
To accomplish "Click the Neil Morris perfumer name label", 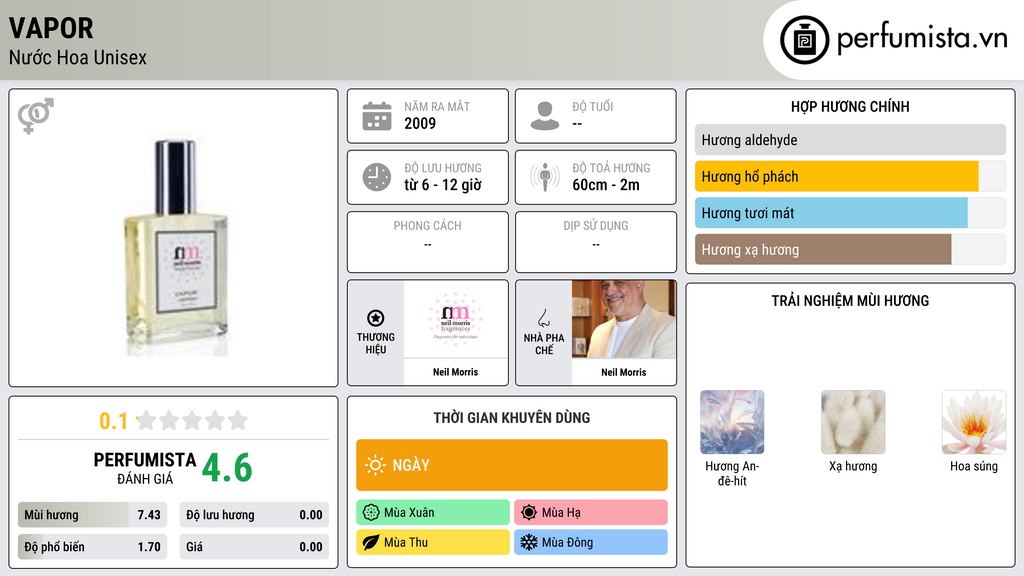I will [624, 372].
